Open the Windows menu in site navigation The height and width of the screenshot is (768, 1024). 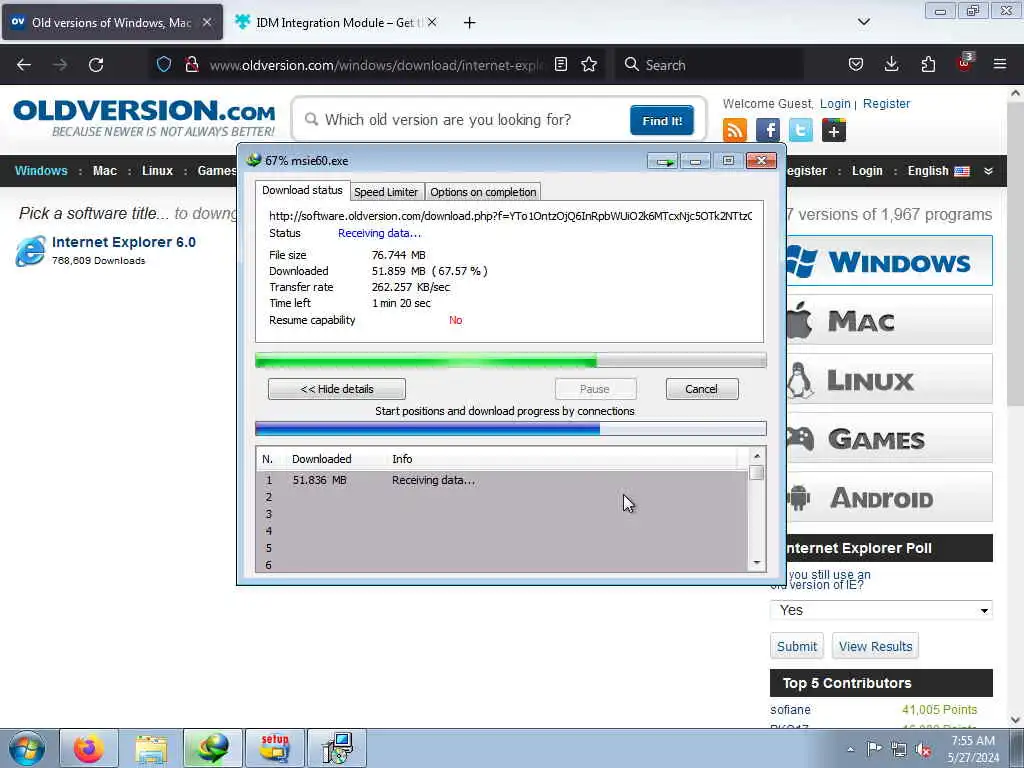click(41, 171)
